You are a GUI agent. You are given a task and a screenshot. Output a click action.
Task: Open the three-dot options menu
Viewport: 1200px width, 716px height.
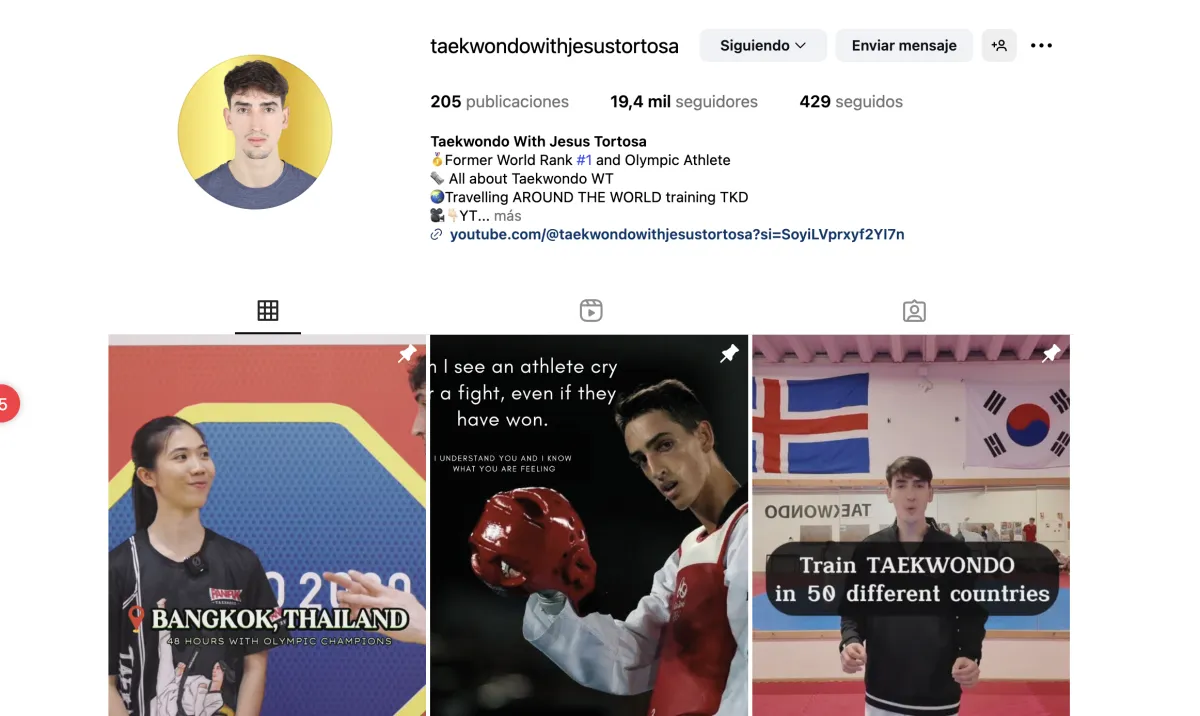1041,45
